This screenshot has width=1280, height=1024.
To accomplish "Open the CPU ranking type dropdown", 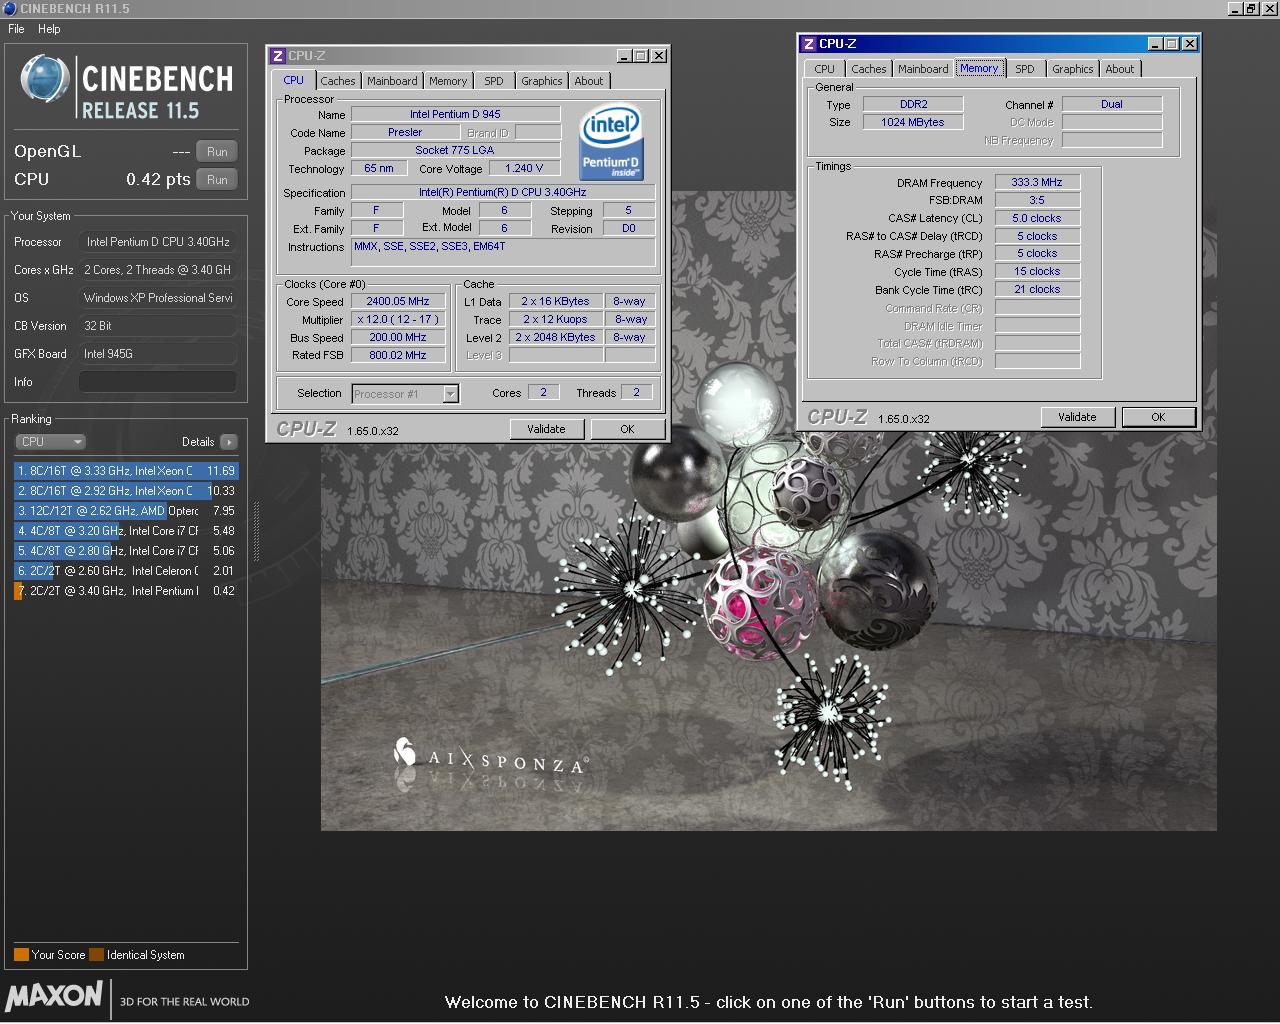I will (50, 442).
